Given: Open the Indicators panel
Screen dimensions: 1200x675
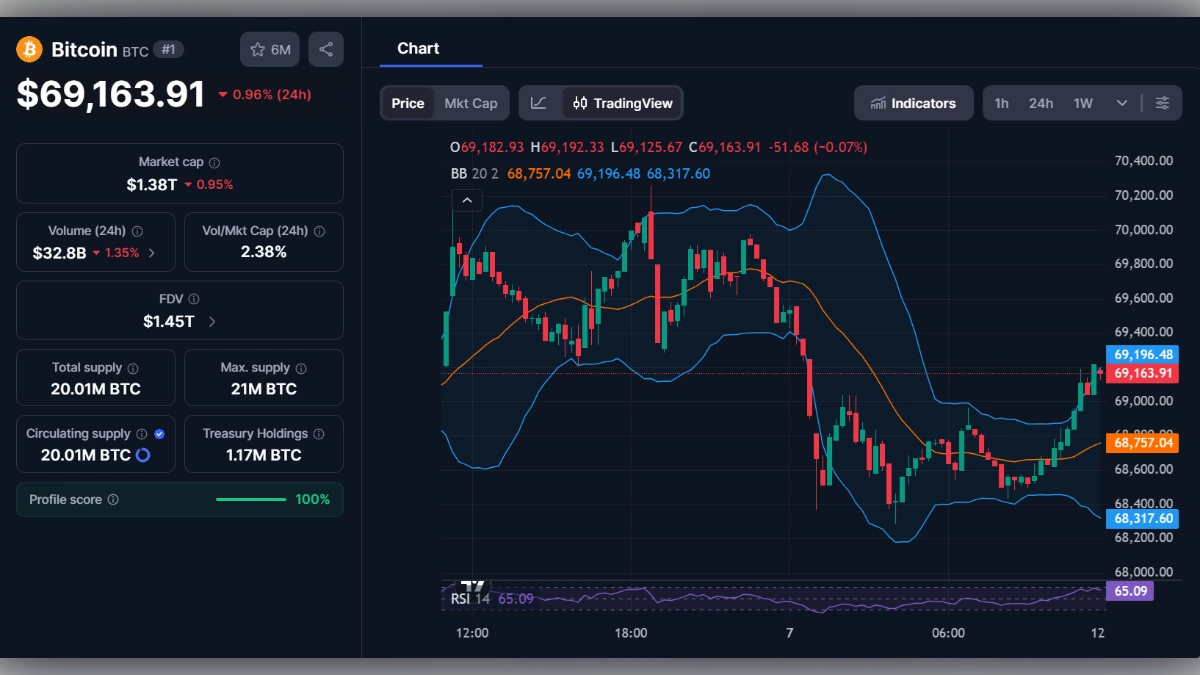Looking at the screenshot, I should pyautogui.click(x=913, y=102).
